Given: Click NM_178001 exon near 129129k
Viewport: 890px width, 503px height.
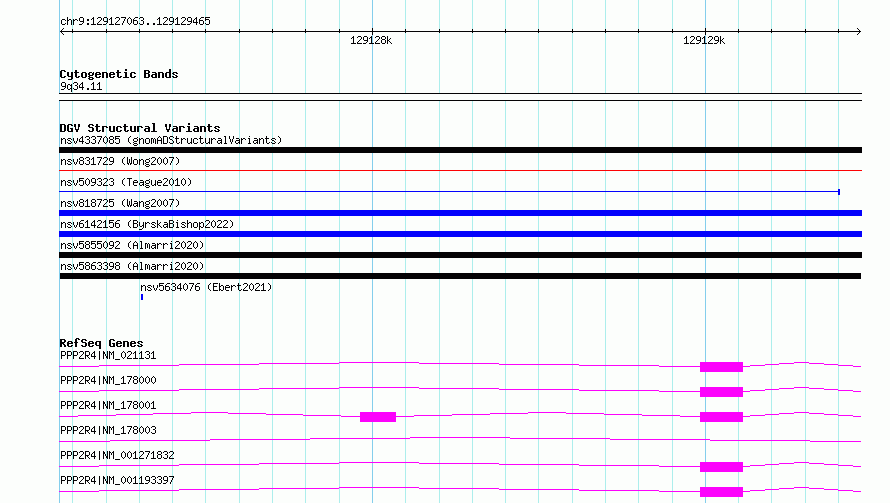Looking at the screenshot, I should [721, 417].
